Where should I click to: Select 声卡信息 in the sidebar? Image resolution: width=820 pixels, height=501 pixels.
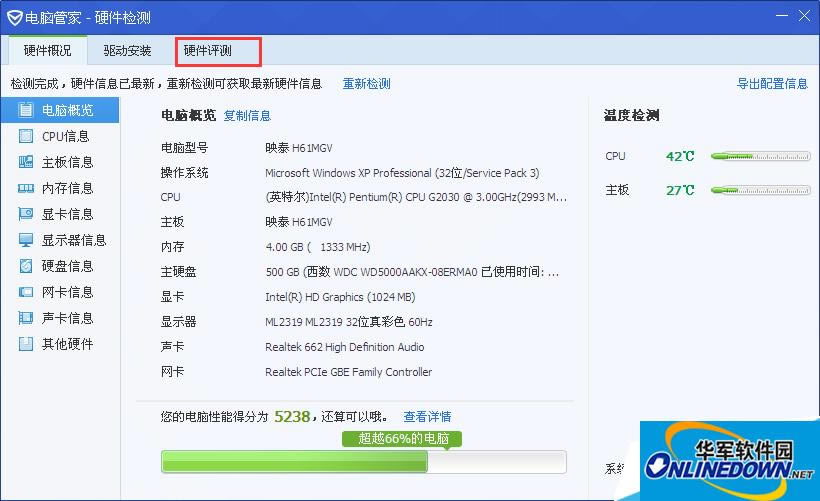coord(60,318)
